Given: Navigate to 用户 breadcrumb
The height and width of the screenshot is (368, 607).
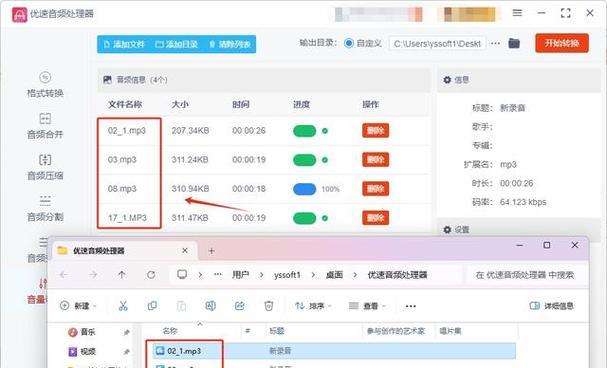Looking at the screenshot, I should 240,275.
